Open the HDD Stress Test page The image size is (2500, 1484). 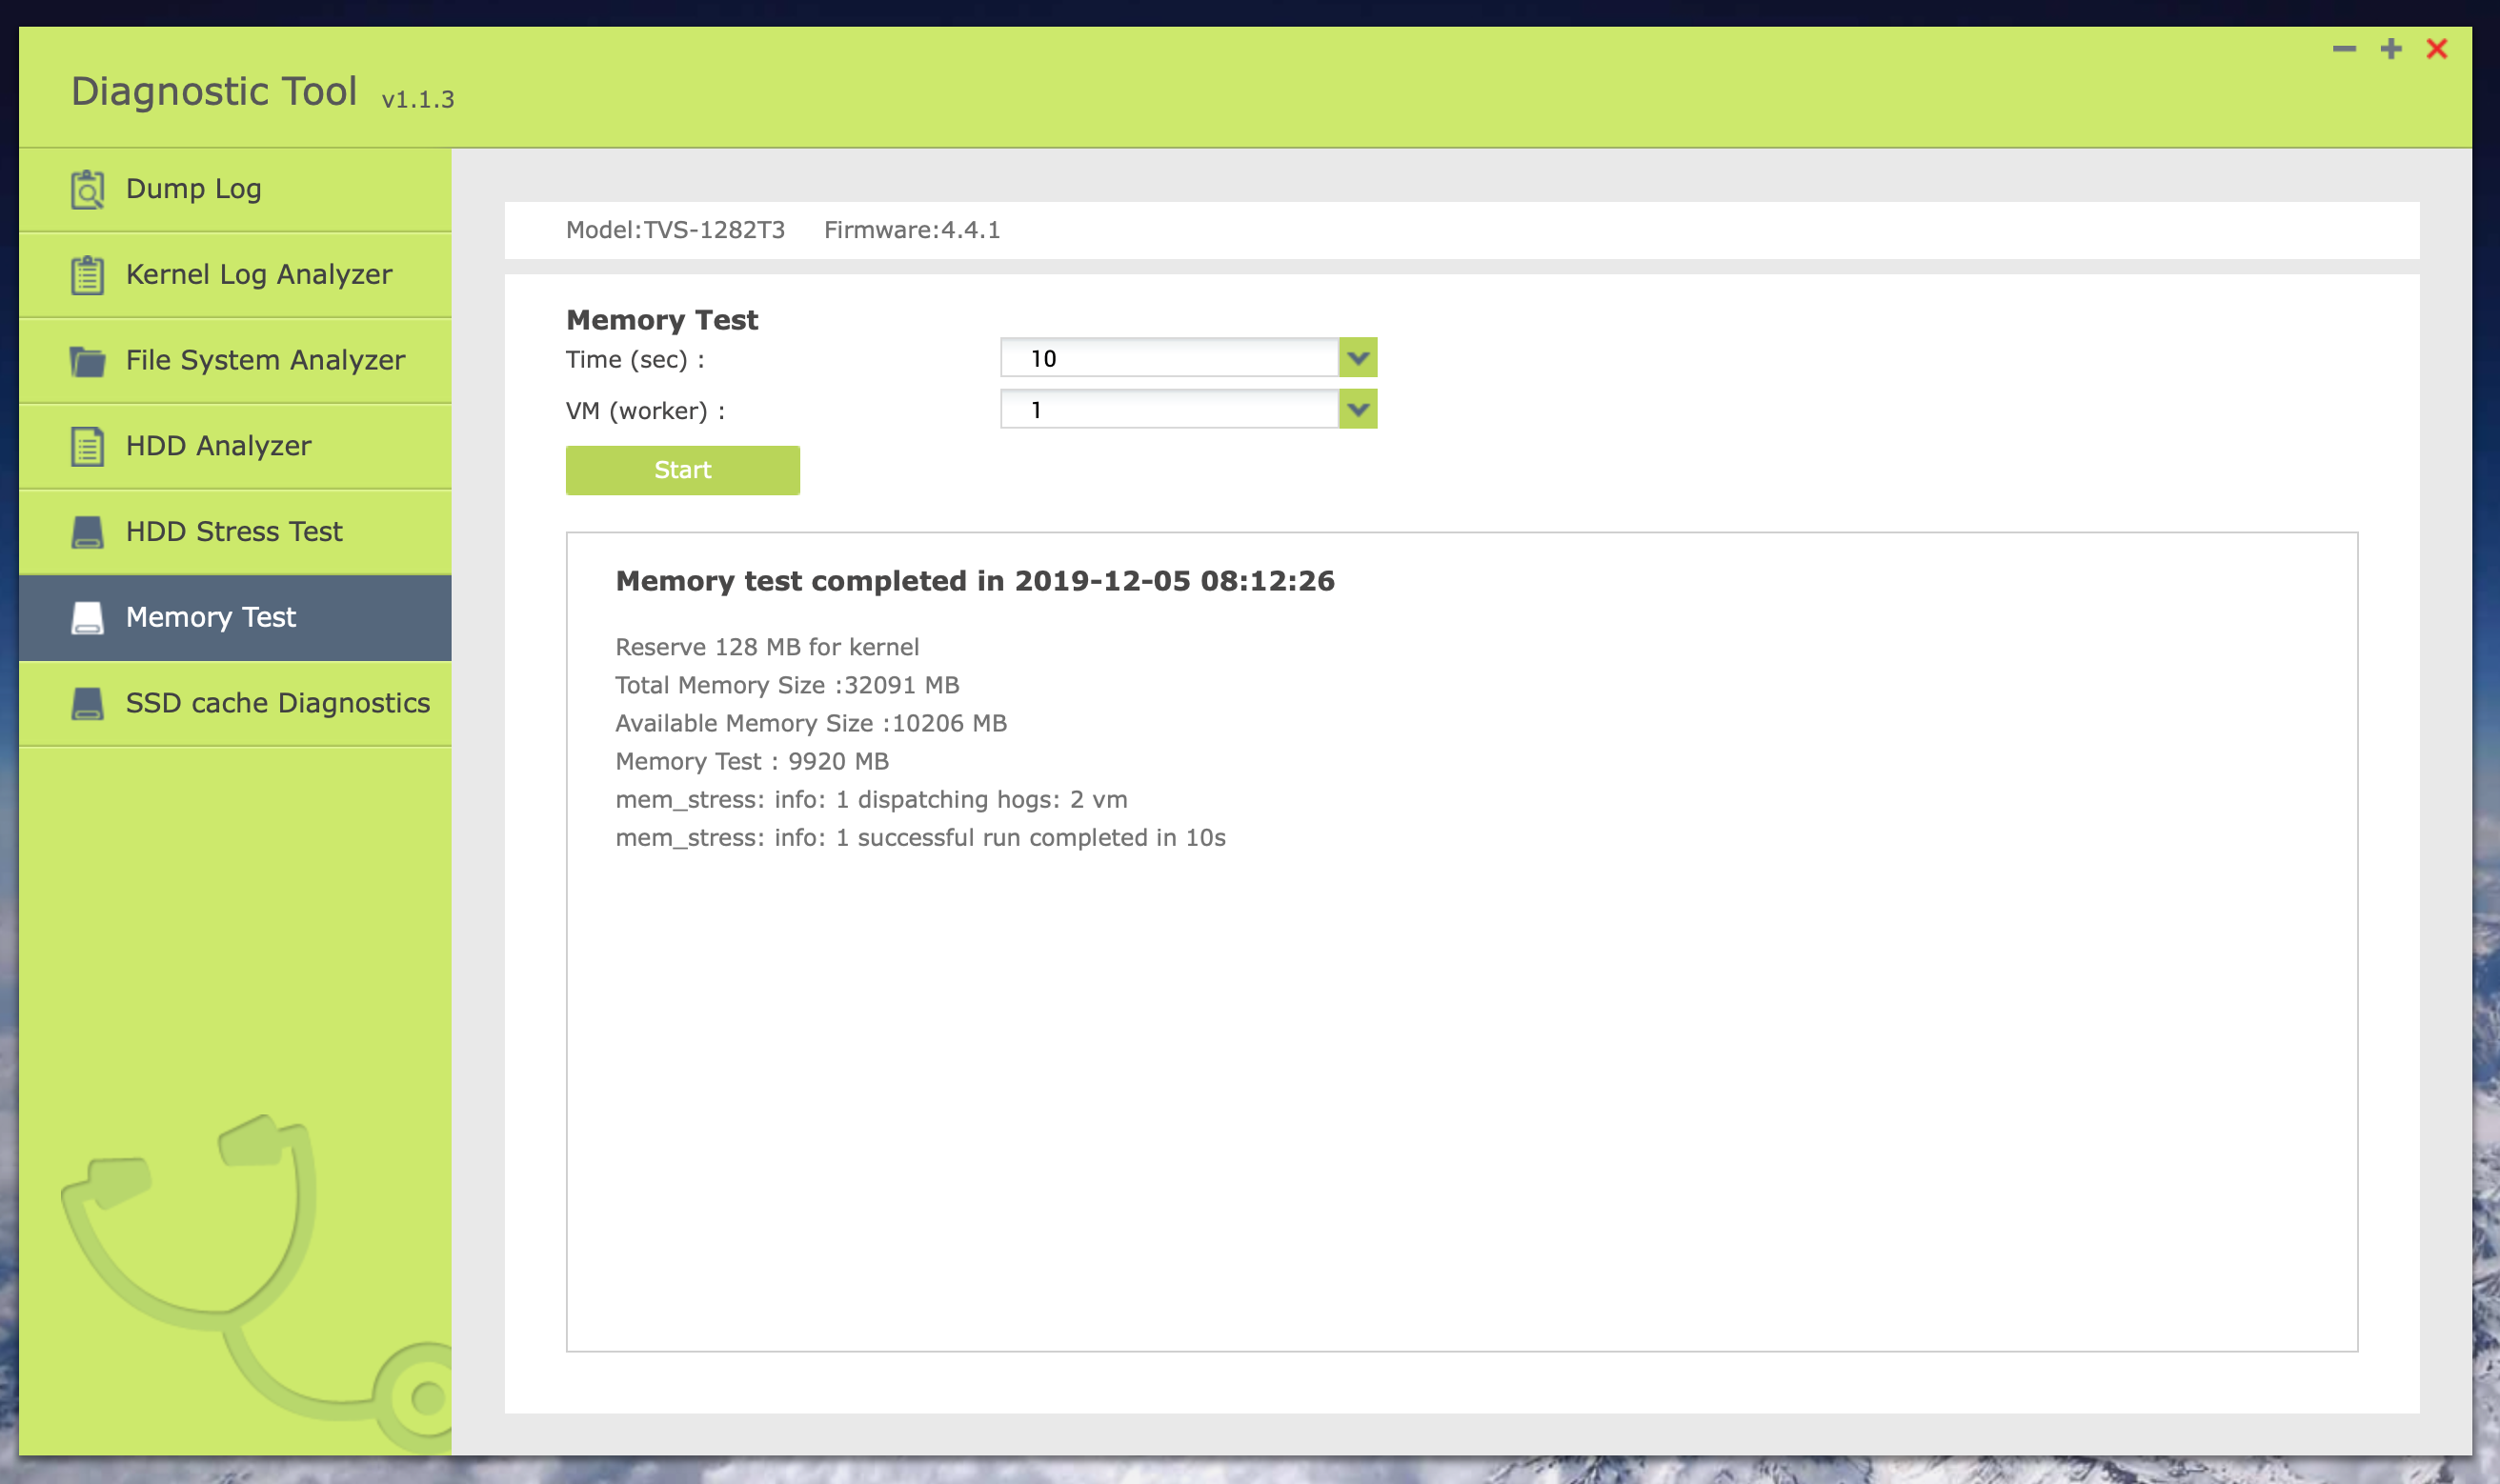(x=234, y=532)
